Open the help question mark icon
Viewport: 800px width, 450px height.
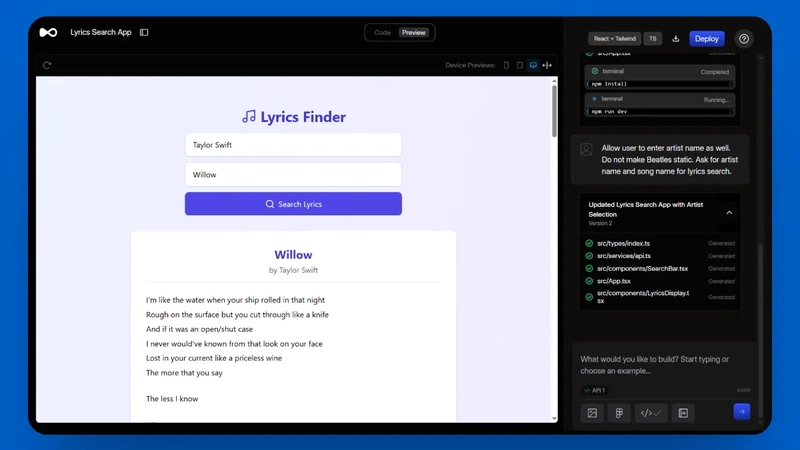tap(744, 39)
